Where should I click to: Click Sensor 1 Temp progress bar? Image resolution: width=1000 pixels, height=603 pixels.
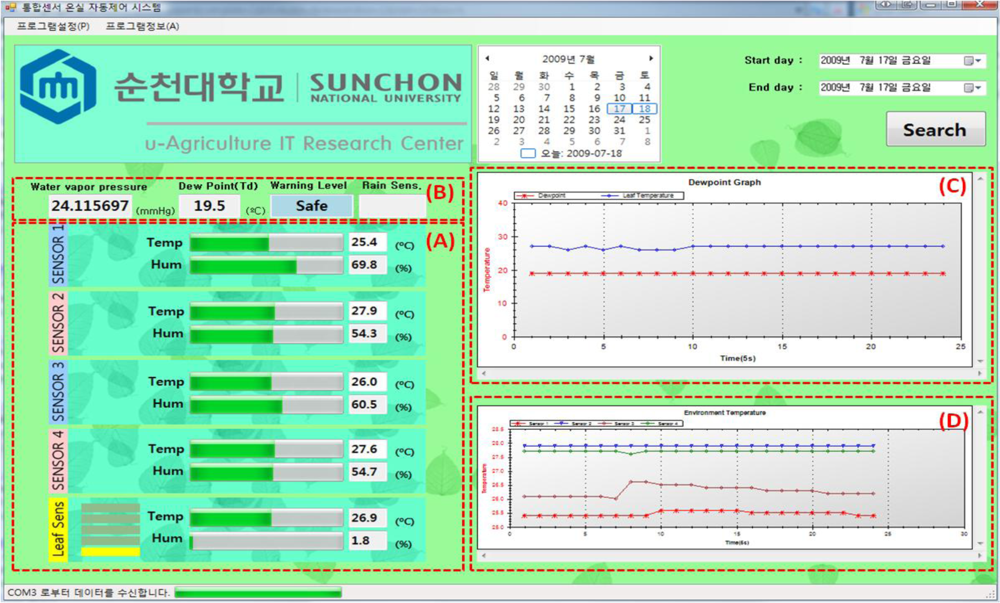(267, 243)
